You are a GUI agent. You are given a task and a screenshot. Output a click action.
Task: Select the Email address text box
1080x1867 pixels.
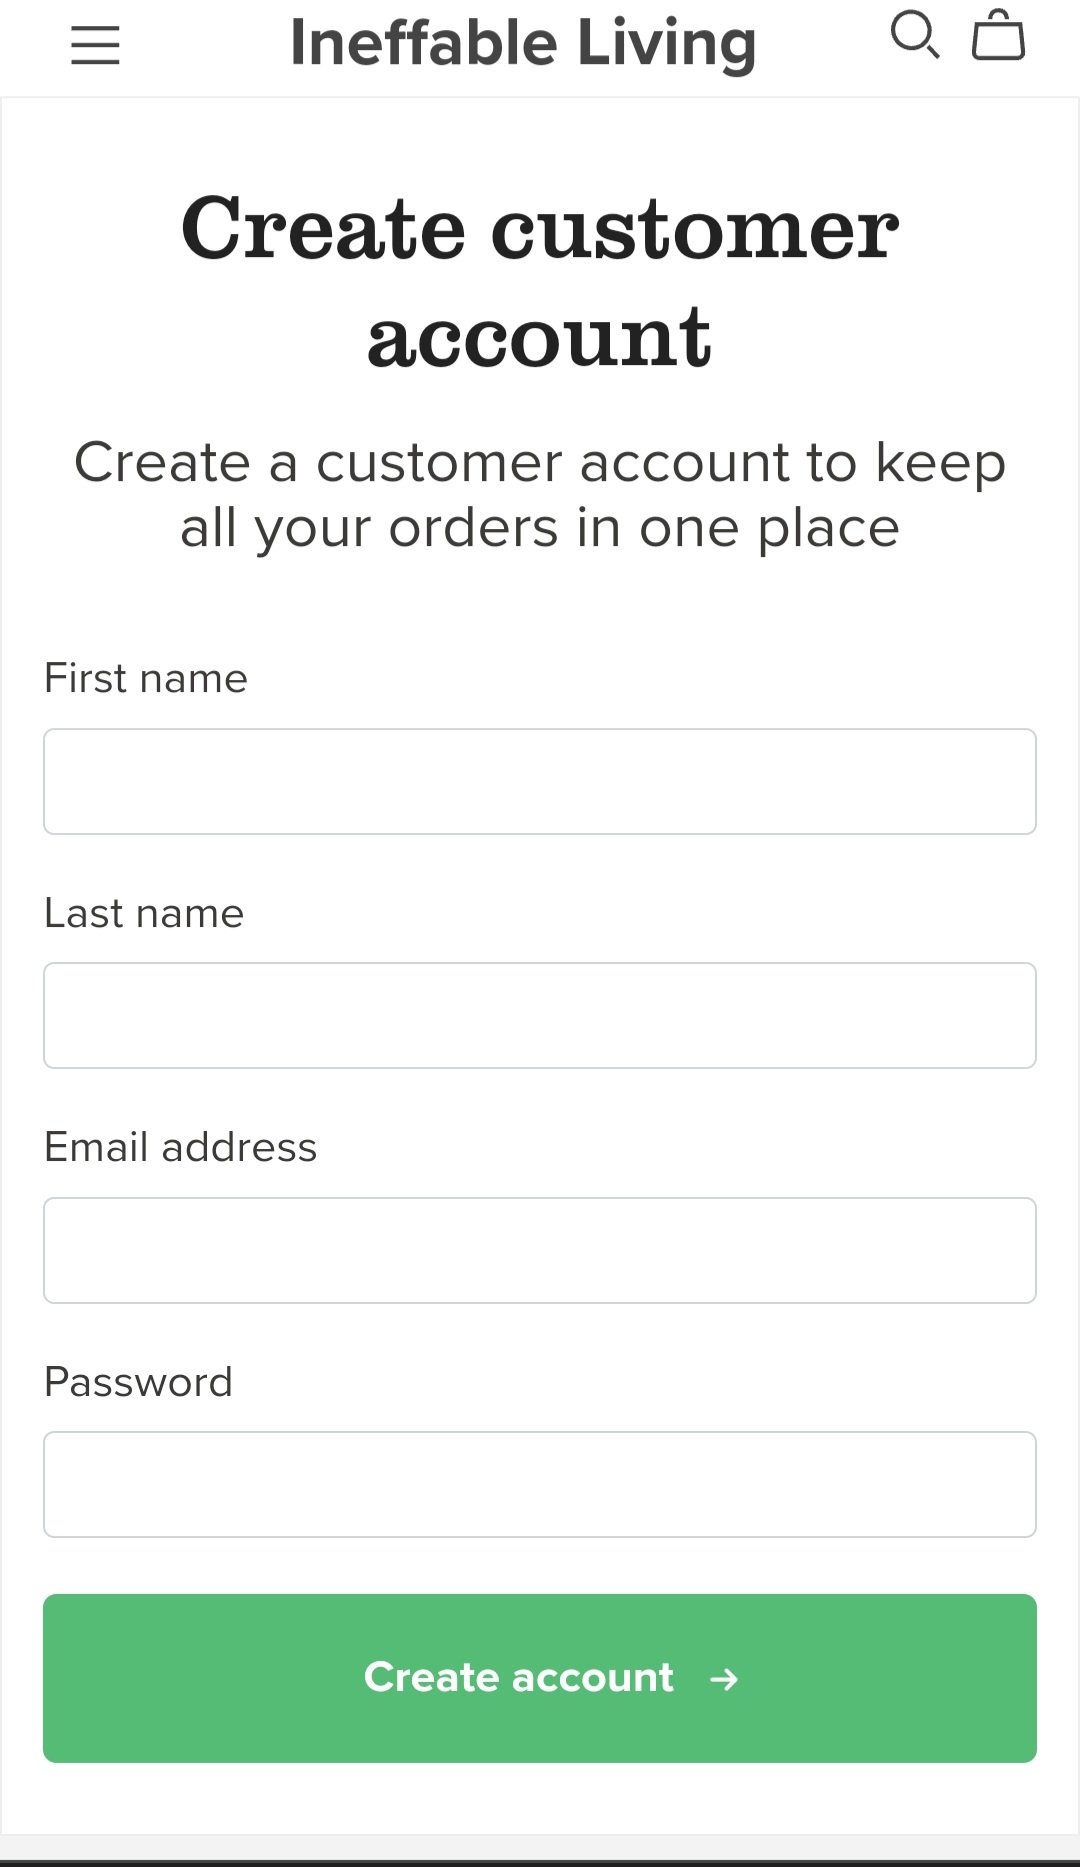(540, 1250)
